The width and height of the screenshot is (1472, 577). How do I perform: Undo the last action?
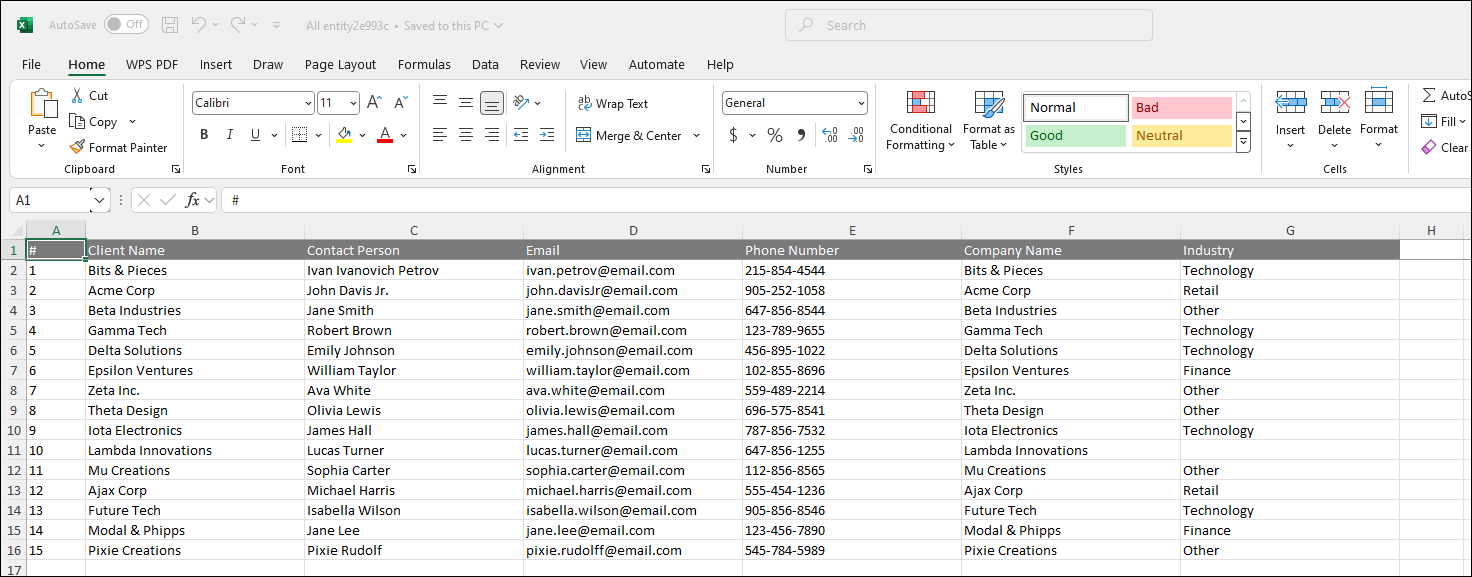point(199,25)
